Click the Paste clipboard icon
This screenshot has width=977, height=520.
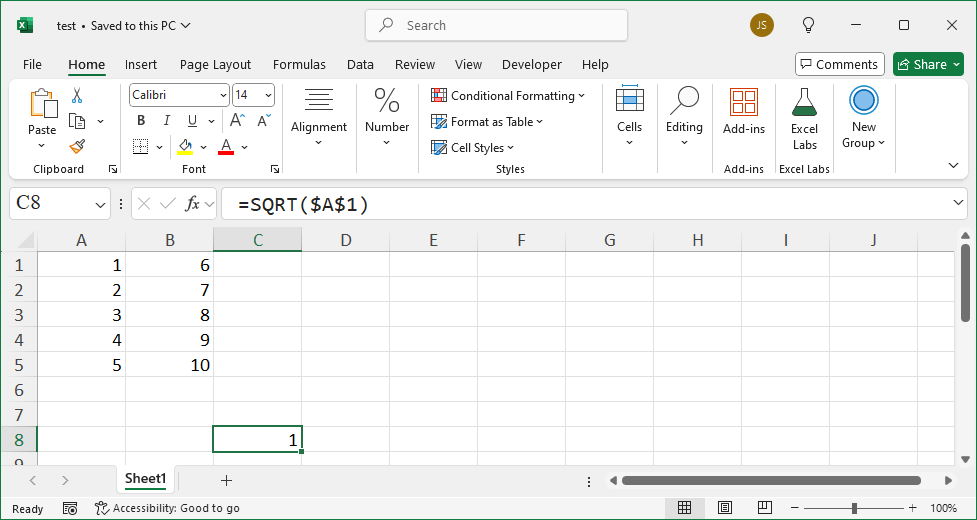tap(42, 103)
